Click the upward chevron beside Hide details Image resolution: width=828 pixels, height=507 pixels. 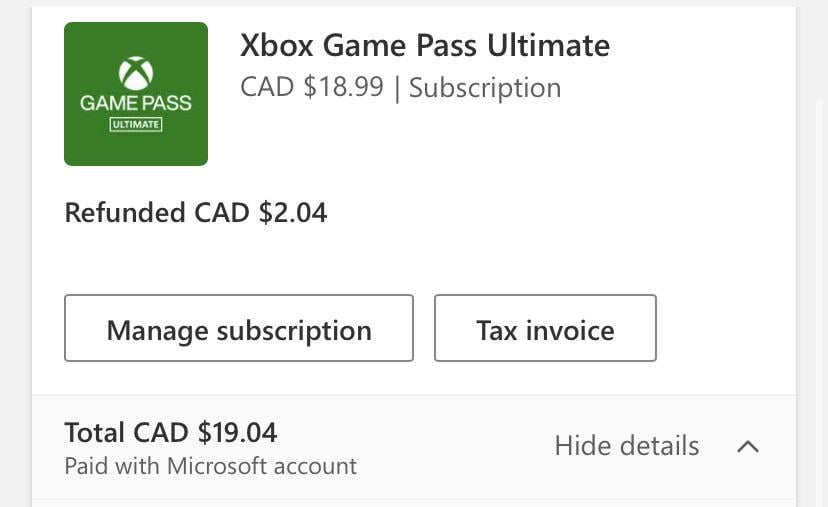click(748, 446)
